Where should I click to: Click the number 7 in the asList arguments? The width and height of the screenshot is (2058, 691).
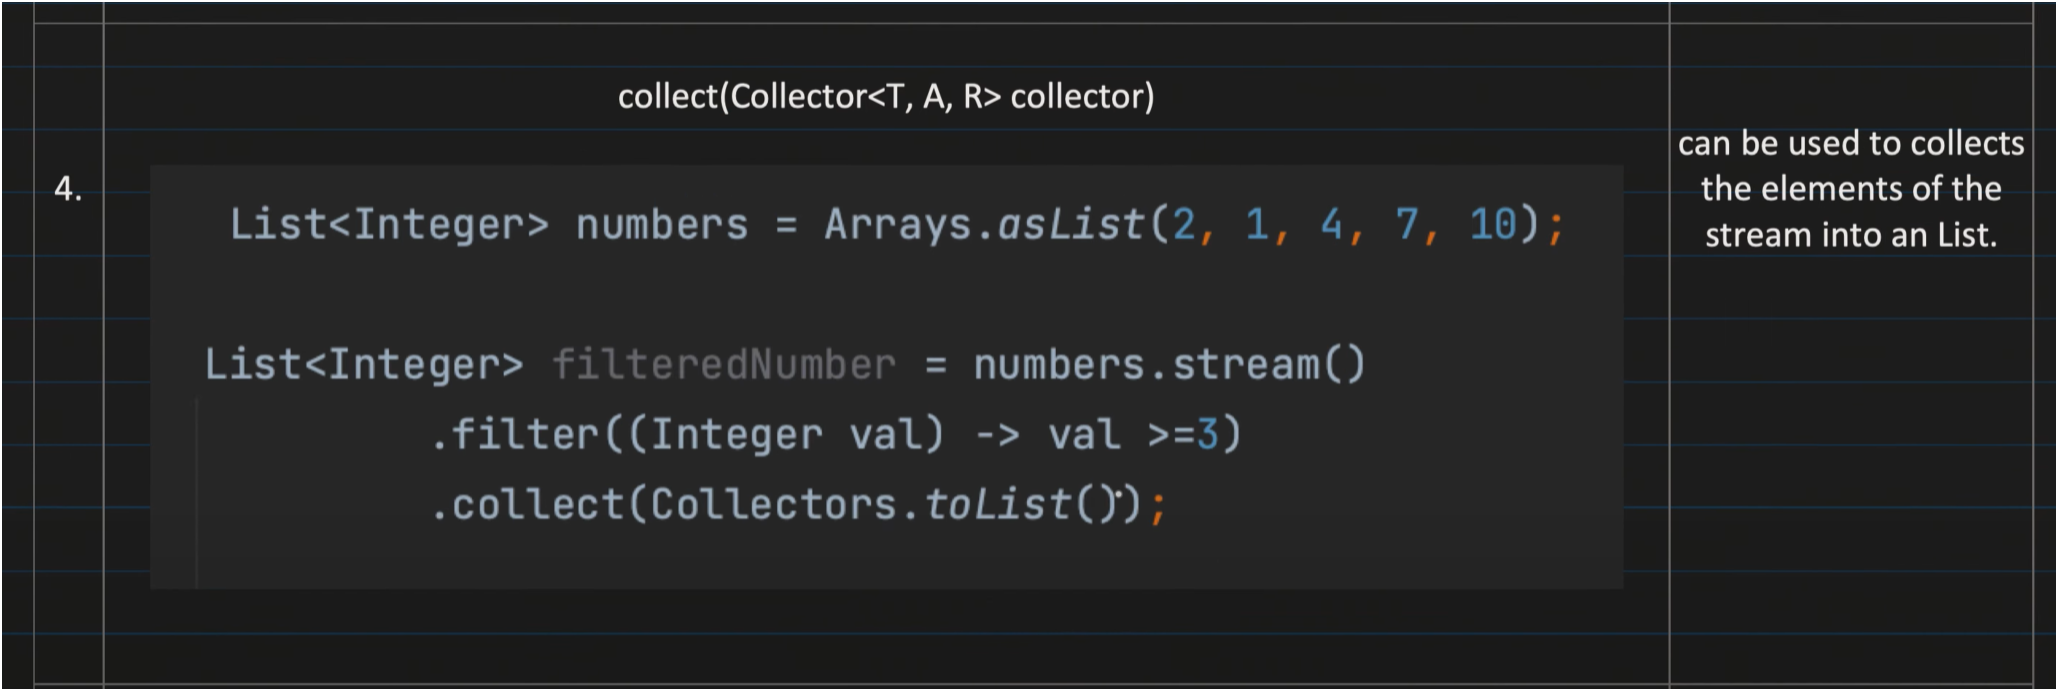click(x=1407, y=225)
